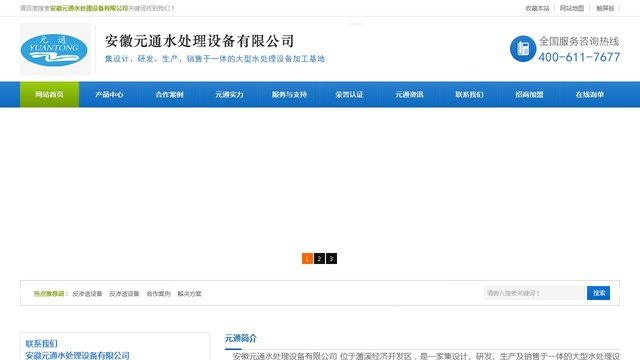Select 荣誉认证 navigation item
Screen dimensions: 640x360
coord(349,94)
